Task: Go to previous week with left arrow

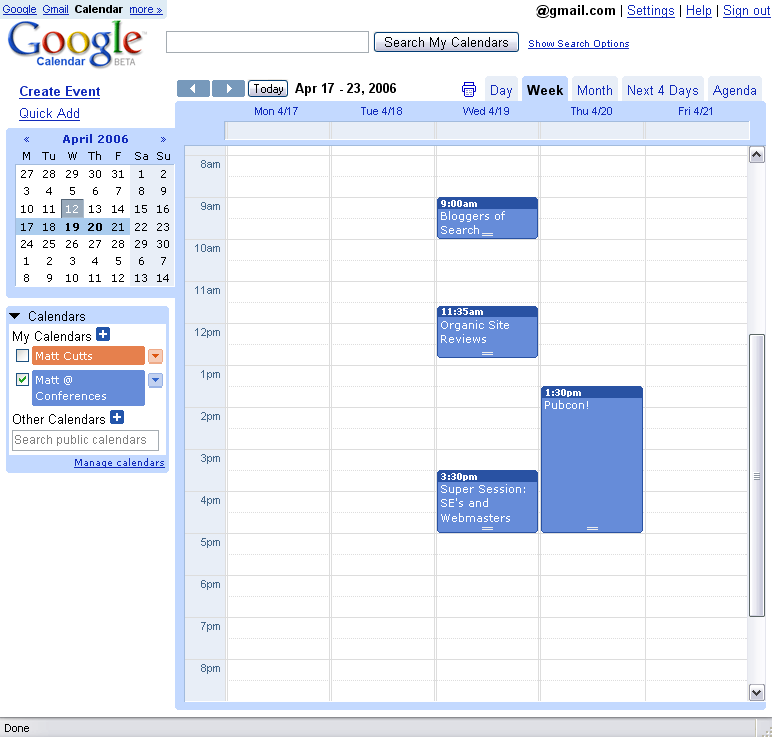Action: click(193, 89)
